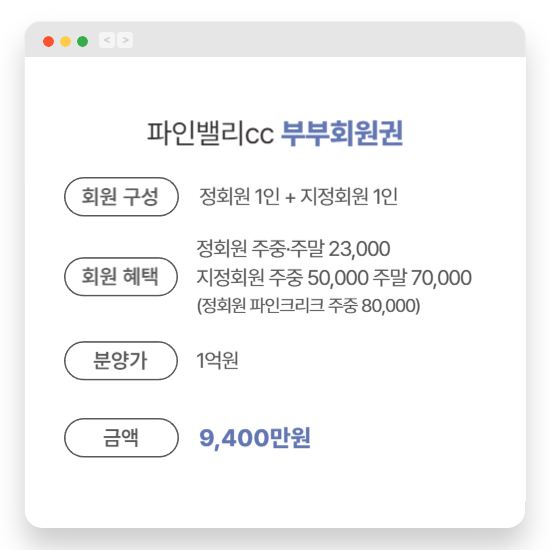Click the 정회원 주중·주말 23,000 line
Viewport: 550px width, 550px height.
click(293, 249)
